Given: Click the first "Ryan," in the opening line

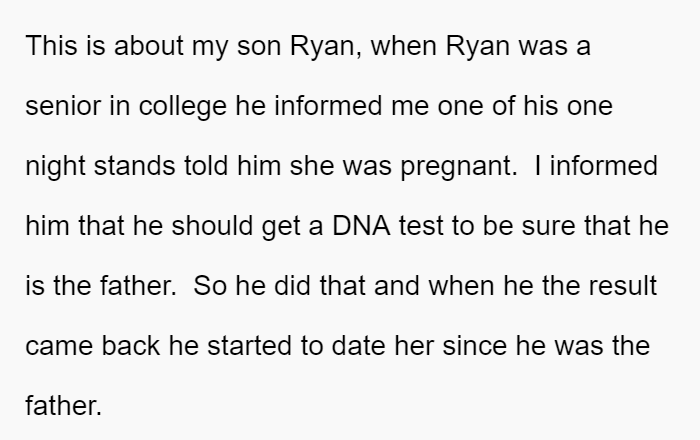Looking at the screenshot, I should point(326,46).
